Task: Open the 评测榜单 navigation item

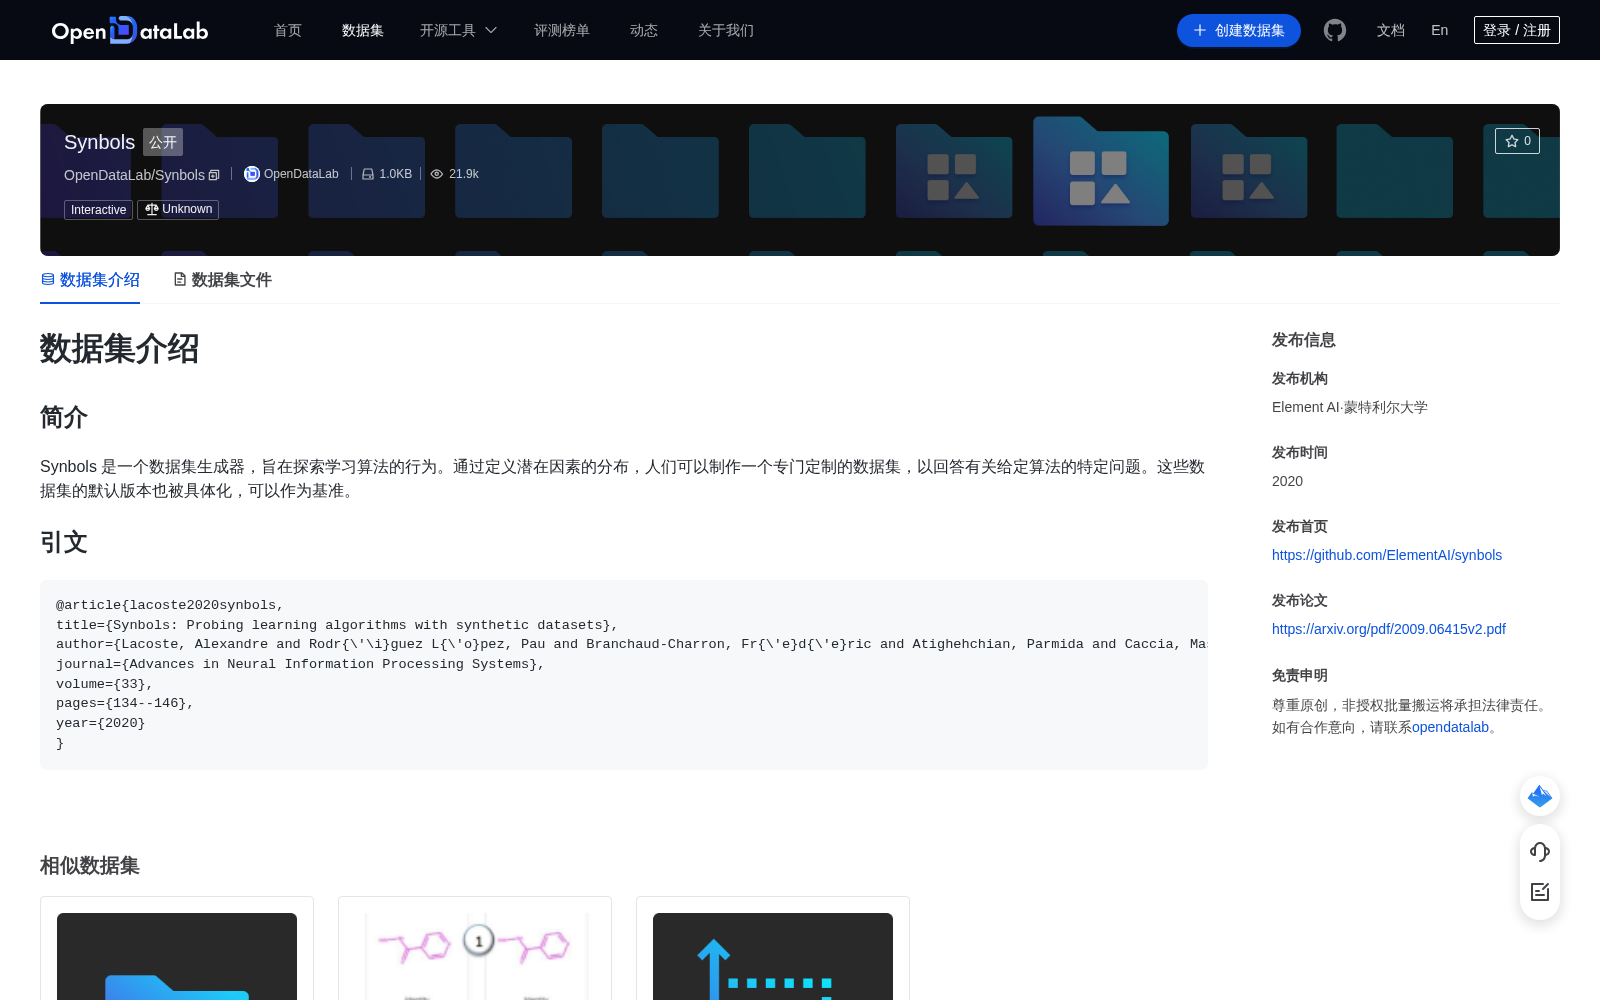Action: [x=562, y=30]
